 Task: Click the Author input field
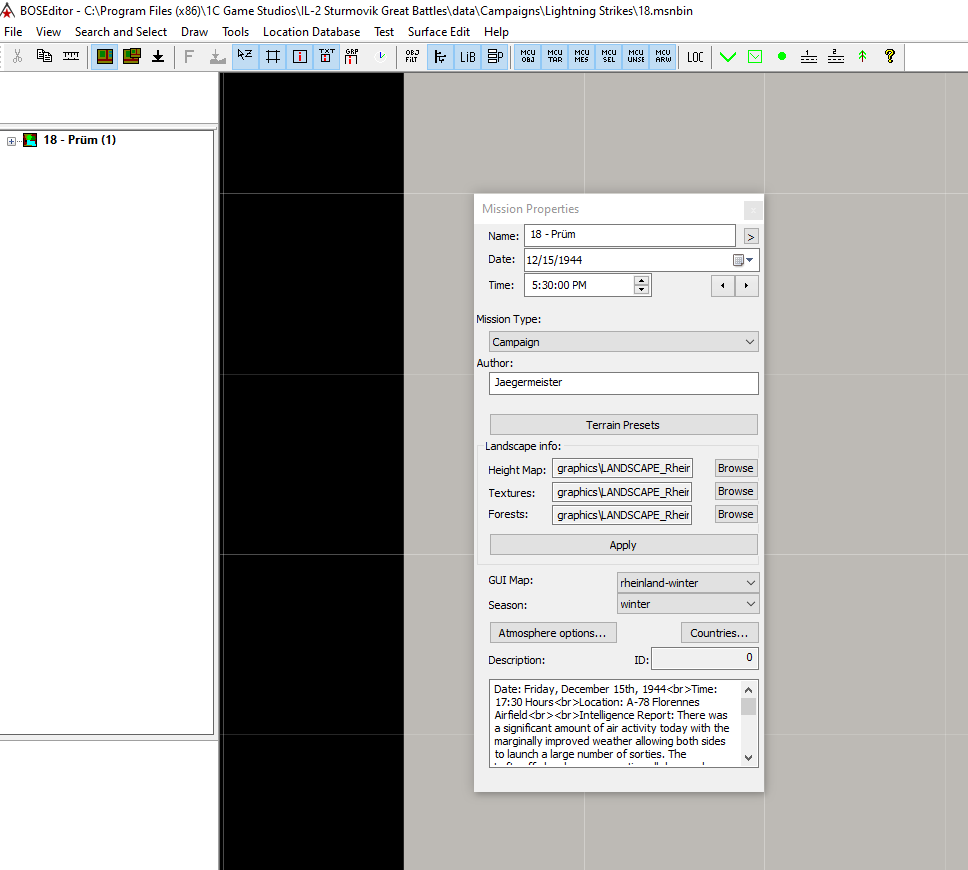(x=624, y=383)
